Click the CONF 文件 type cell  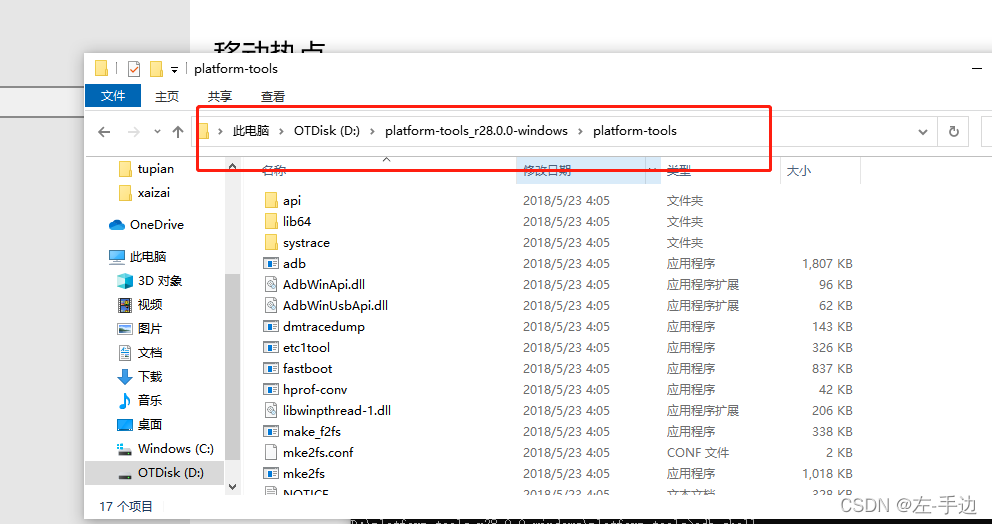698,452
